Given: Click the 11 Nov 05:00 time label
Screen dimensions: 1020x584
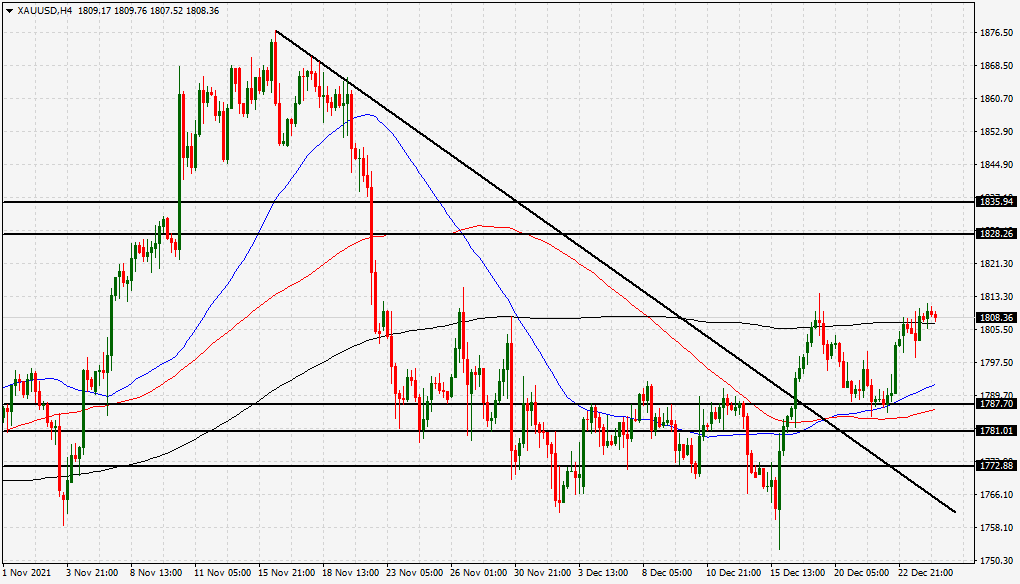Looking at the screenshot, I should click(222, 573).
